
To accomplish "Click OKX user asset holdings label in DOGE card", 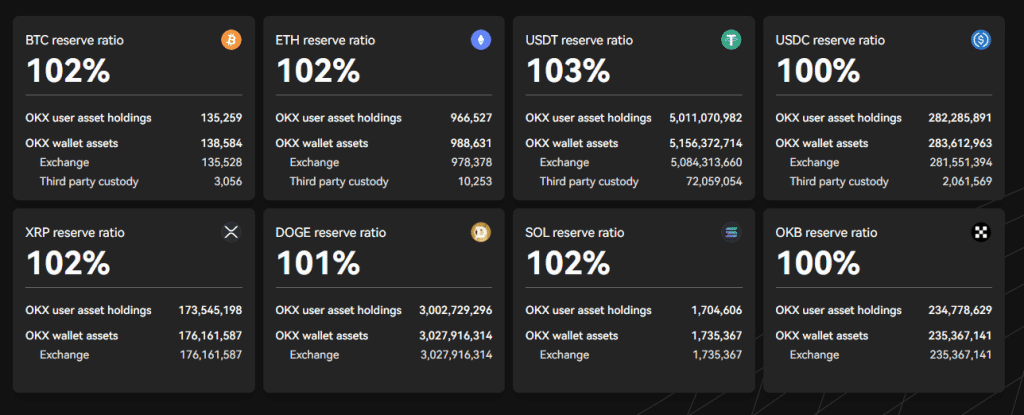I will coord(338,310).
